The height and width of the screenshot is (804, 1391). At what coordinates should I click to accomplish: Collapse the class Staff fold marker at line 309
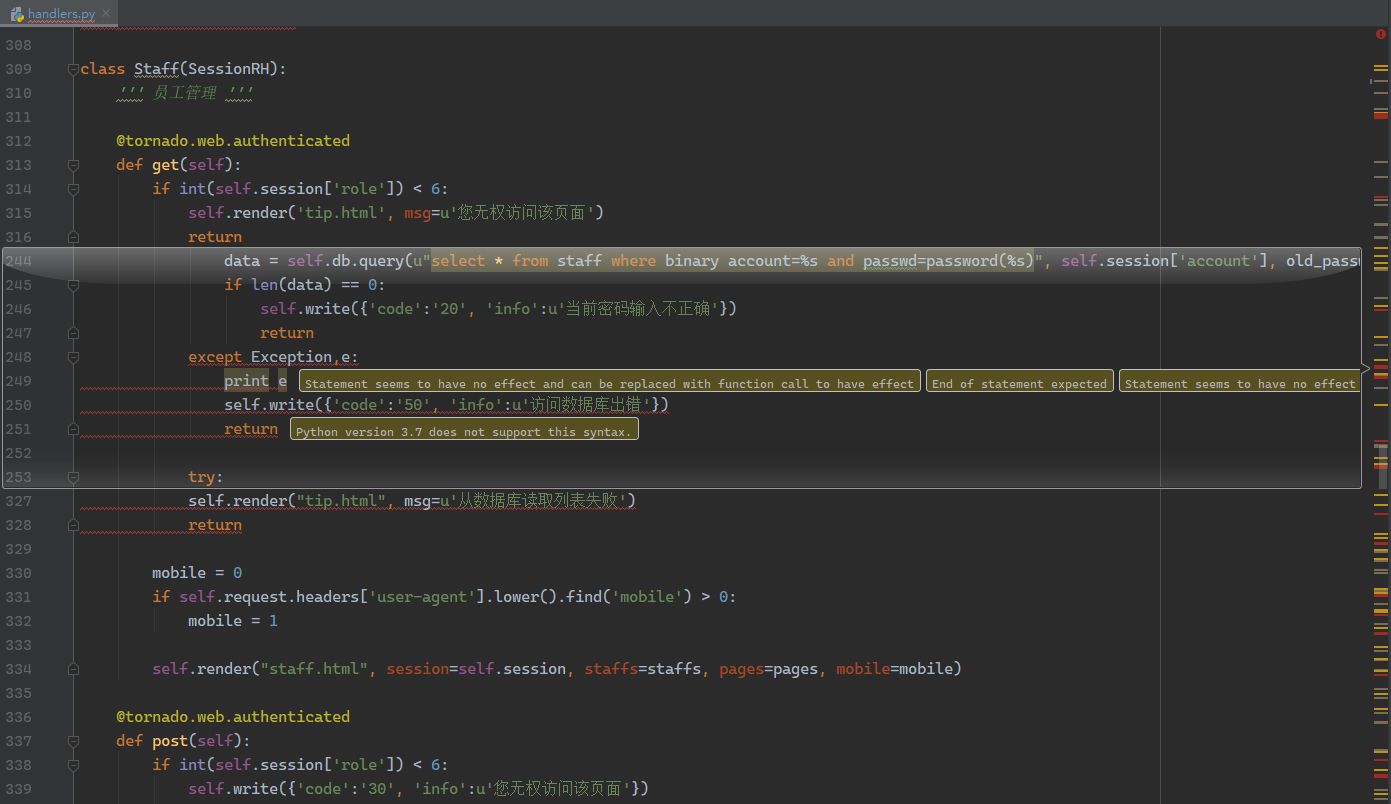tap(73, 69)
